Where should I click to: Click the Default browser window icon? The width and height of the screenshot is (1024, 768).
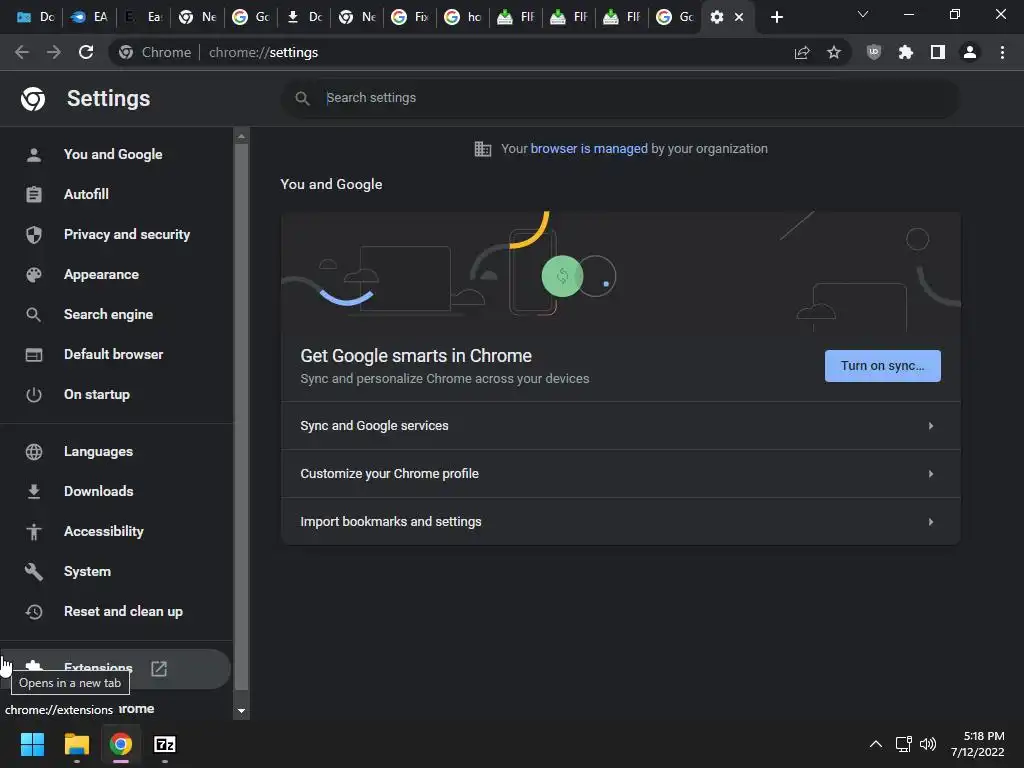pos(34,355)
